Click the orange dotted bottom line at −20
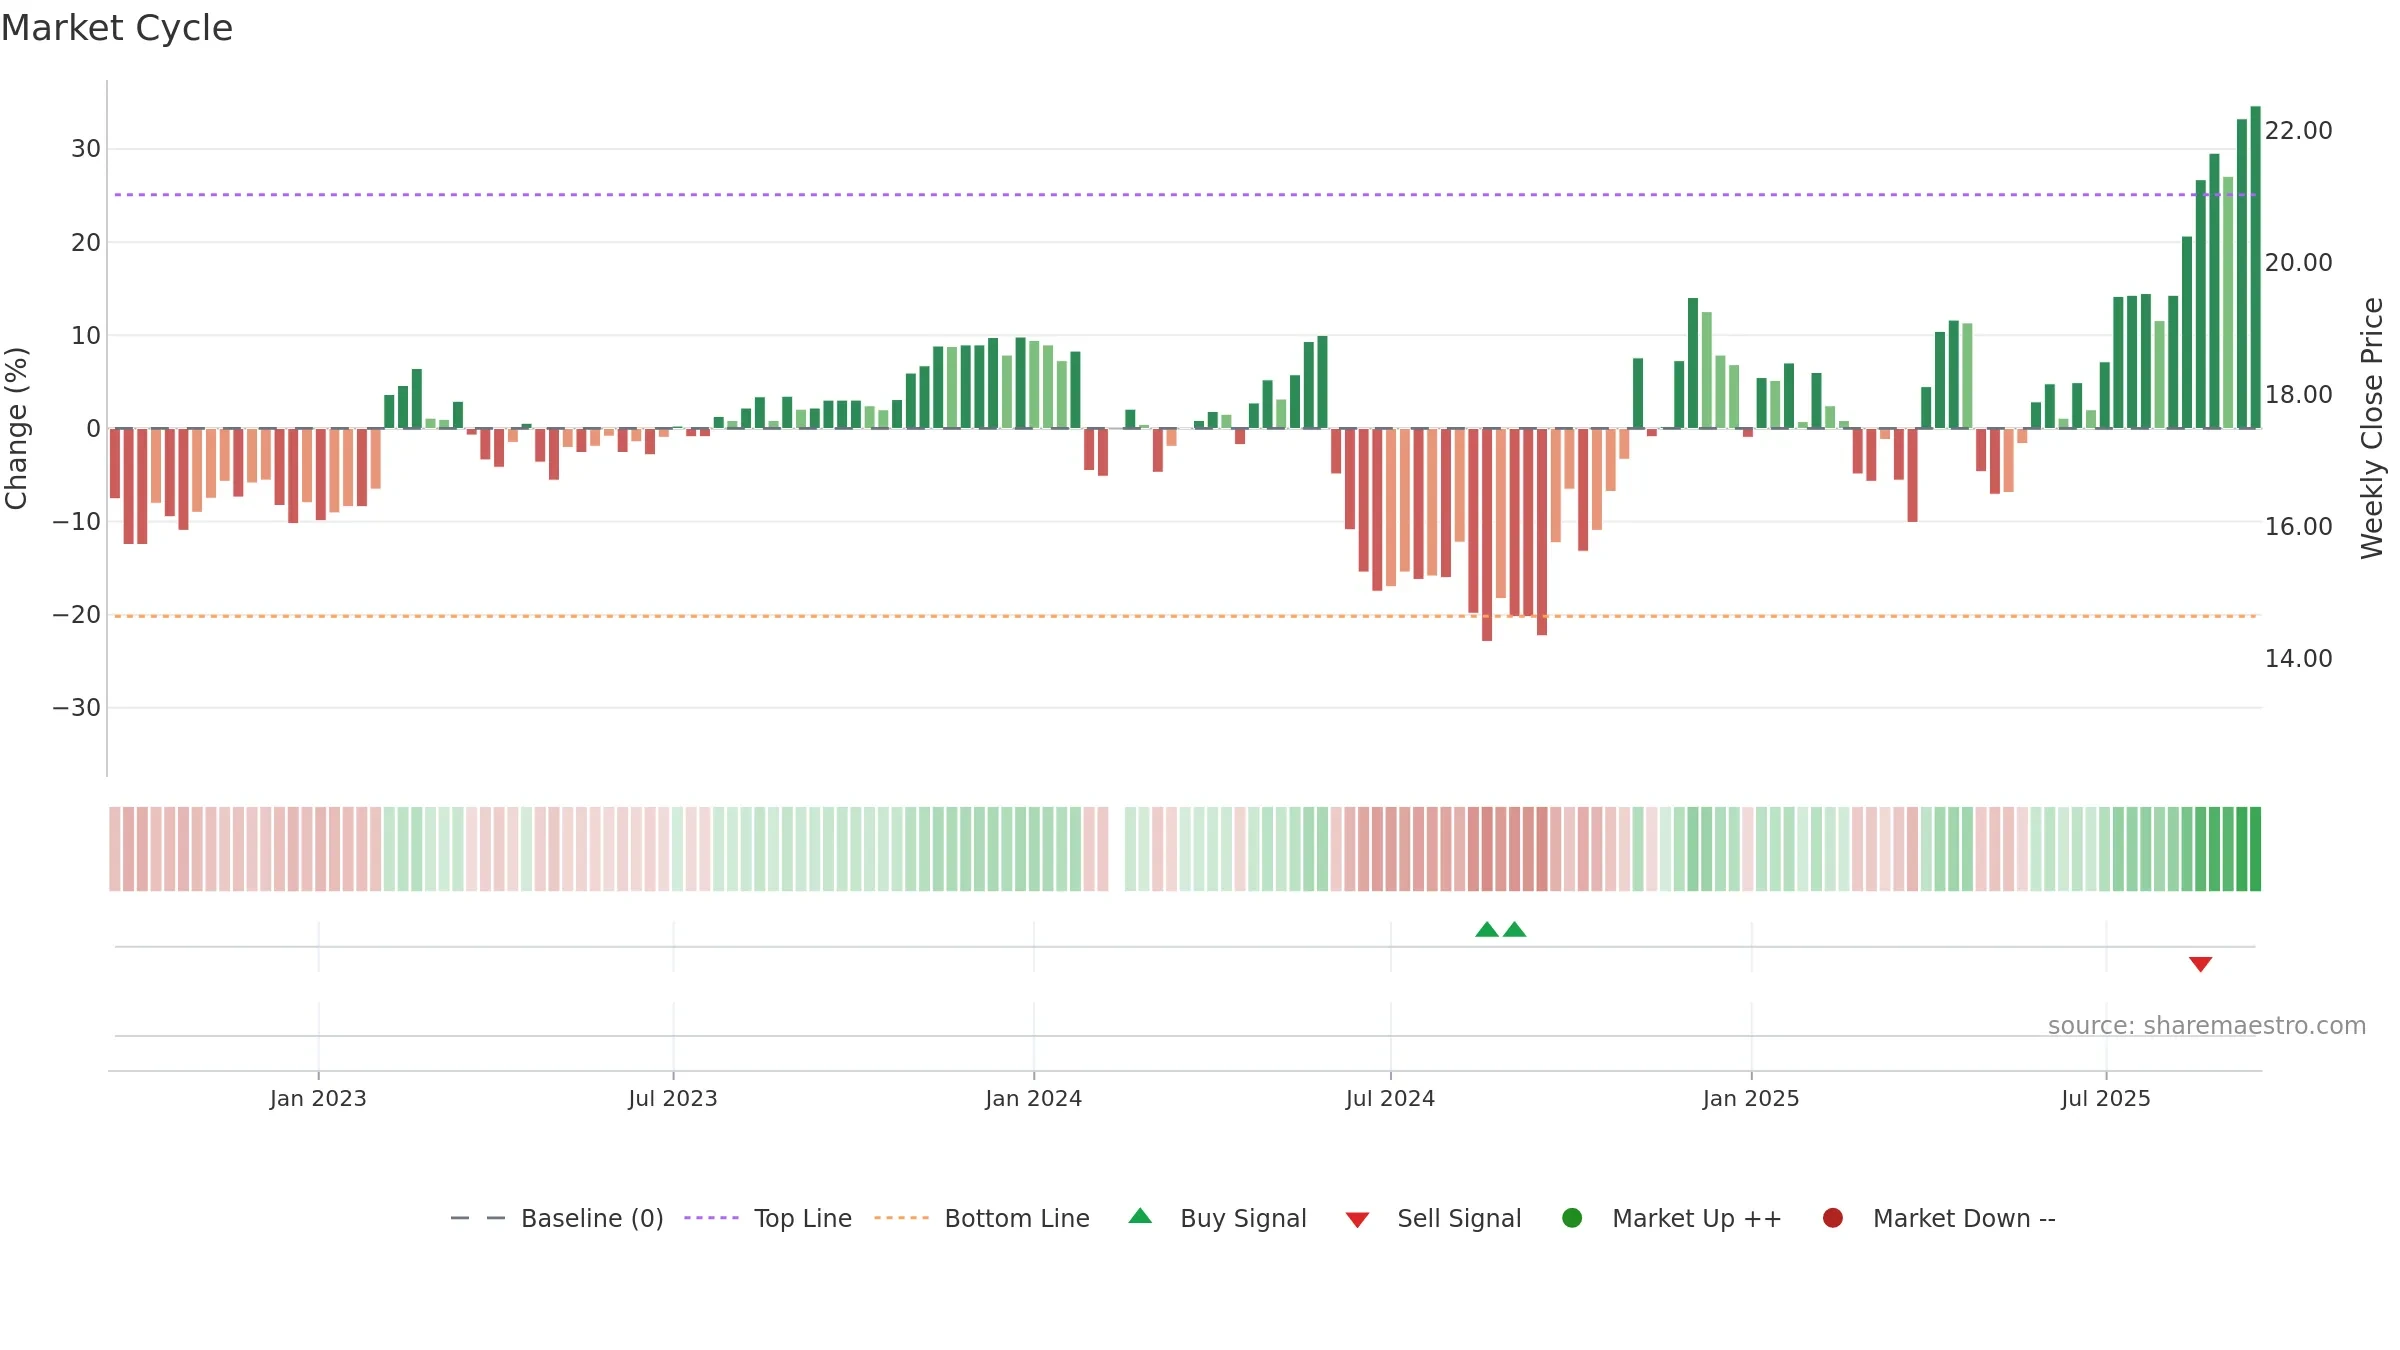The height and width of the screenshot is (1350, 2400). [1185, 616]
